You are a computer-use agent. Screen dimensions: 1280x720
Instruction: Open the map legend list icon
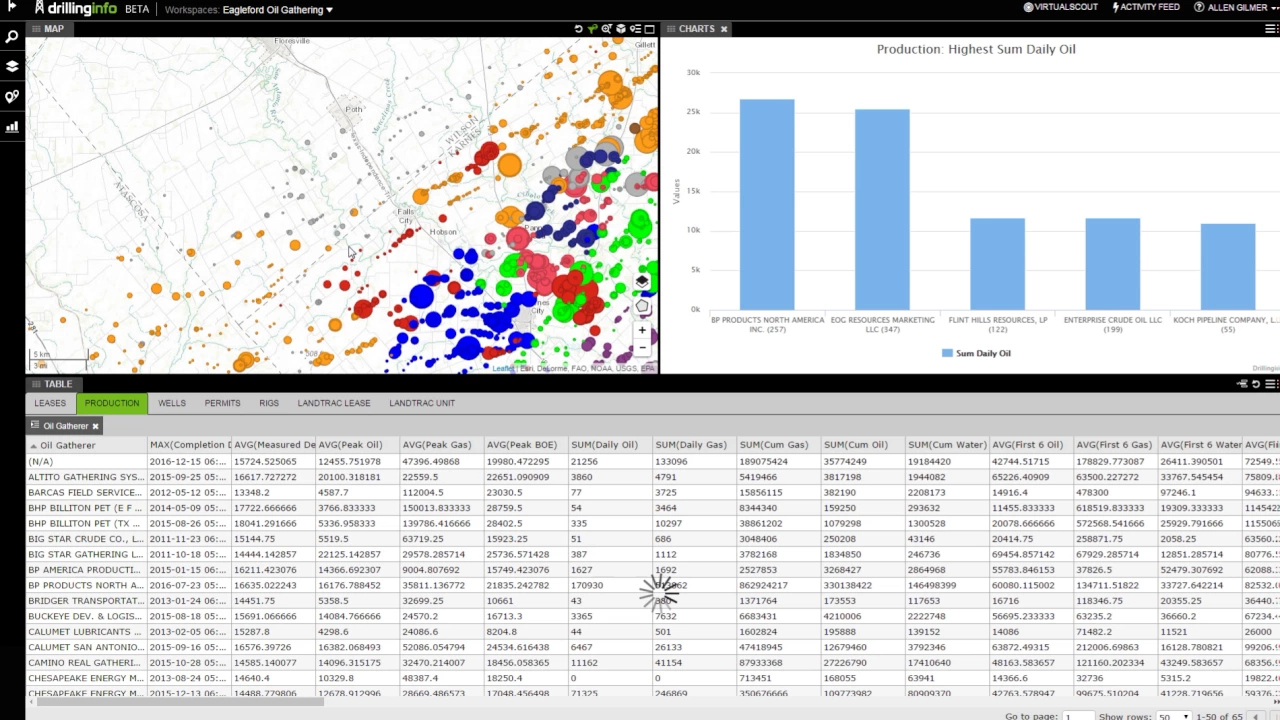pyautogui.click(x=635, y=29)
